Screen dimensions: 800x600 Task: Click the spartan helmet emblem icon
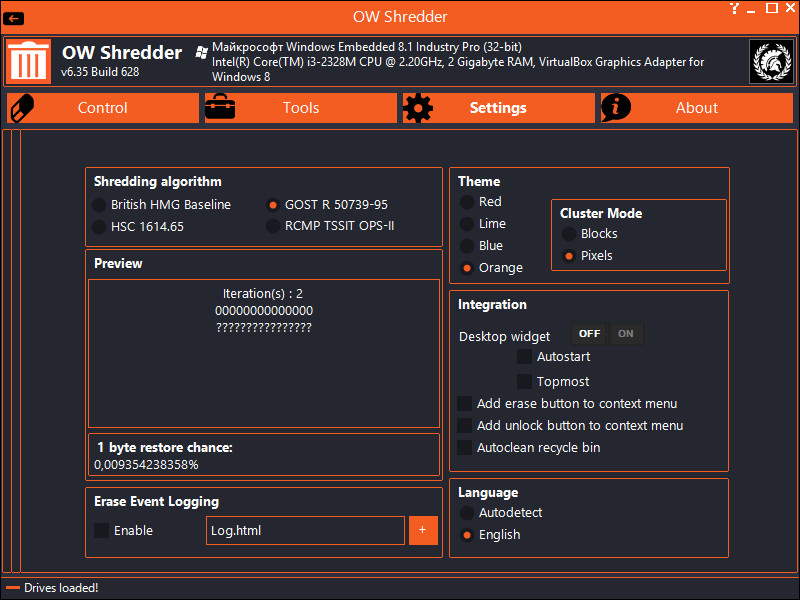point(771,61)
